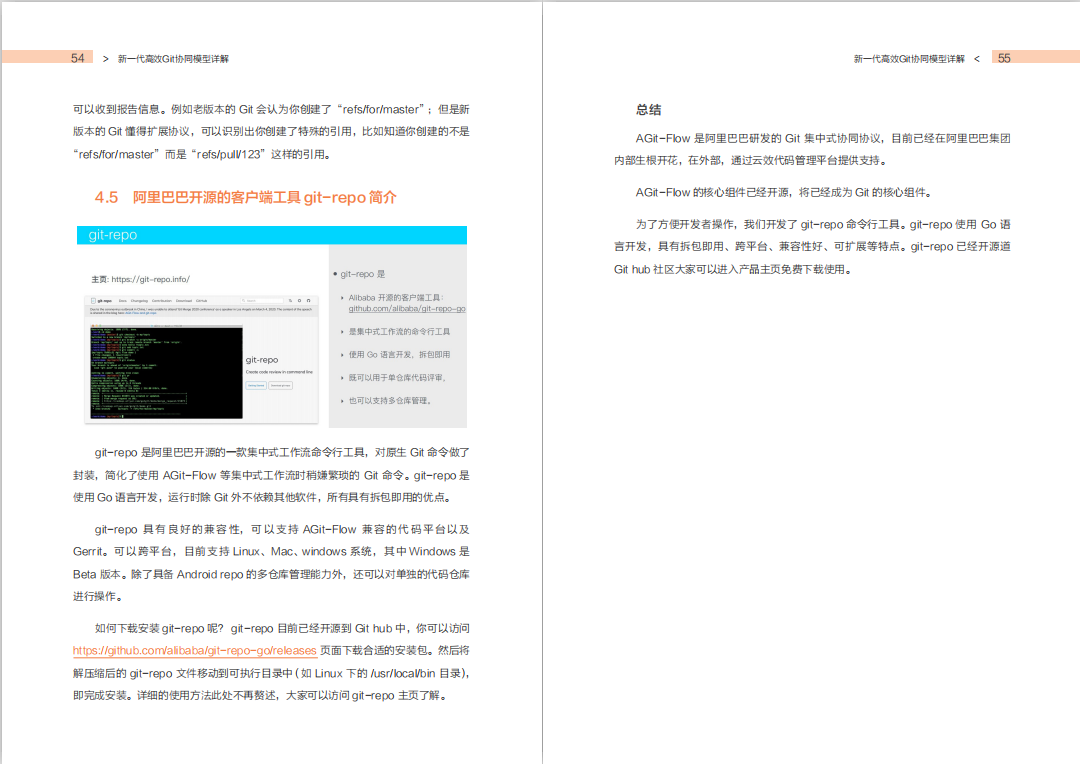Click the paragraph starting 'git-repo 具有良好的兼容性'
This screenshot has height=764, width=1080.
point(271,563)
